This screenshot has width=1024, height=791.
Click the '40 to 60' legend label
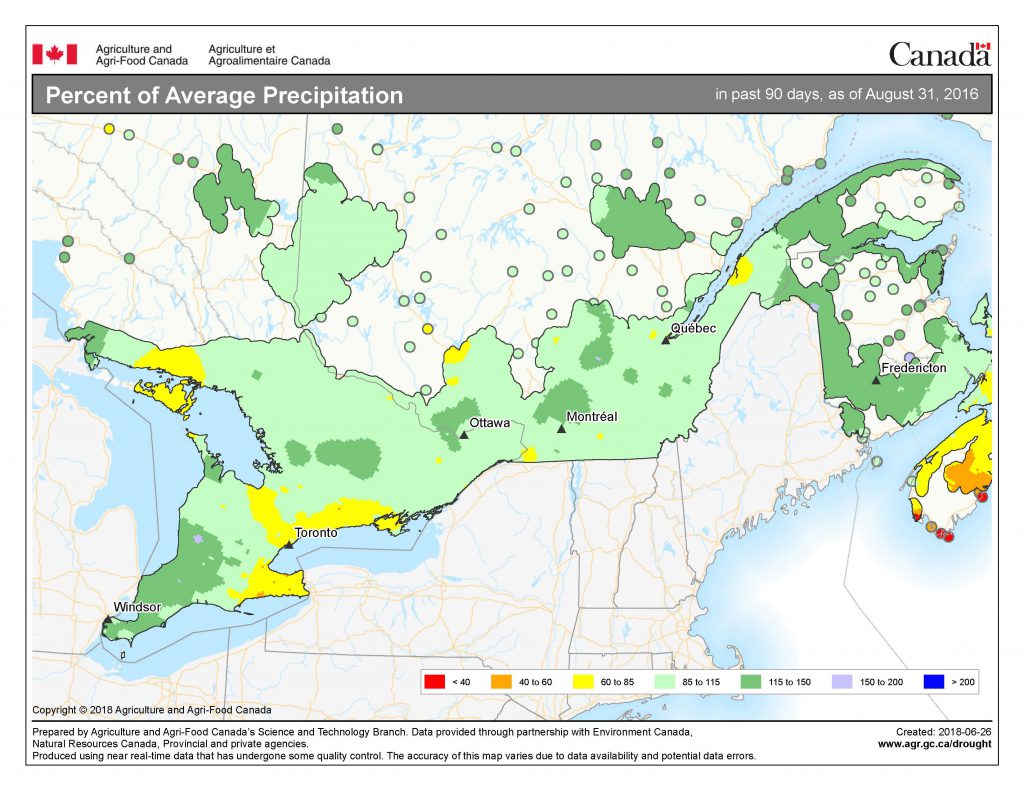(x=535, y=682)
